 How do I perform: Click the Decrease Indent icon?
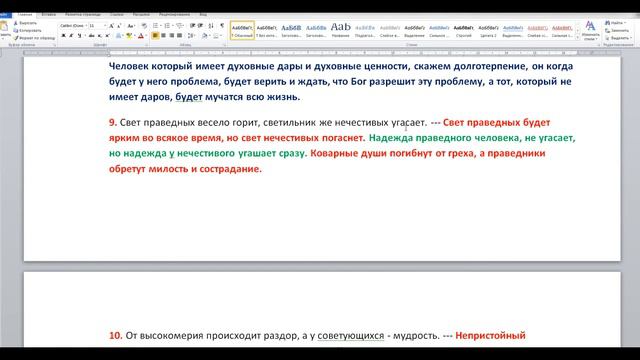pos(192,26)
